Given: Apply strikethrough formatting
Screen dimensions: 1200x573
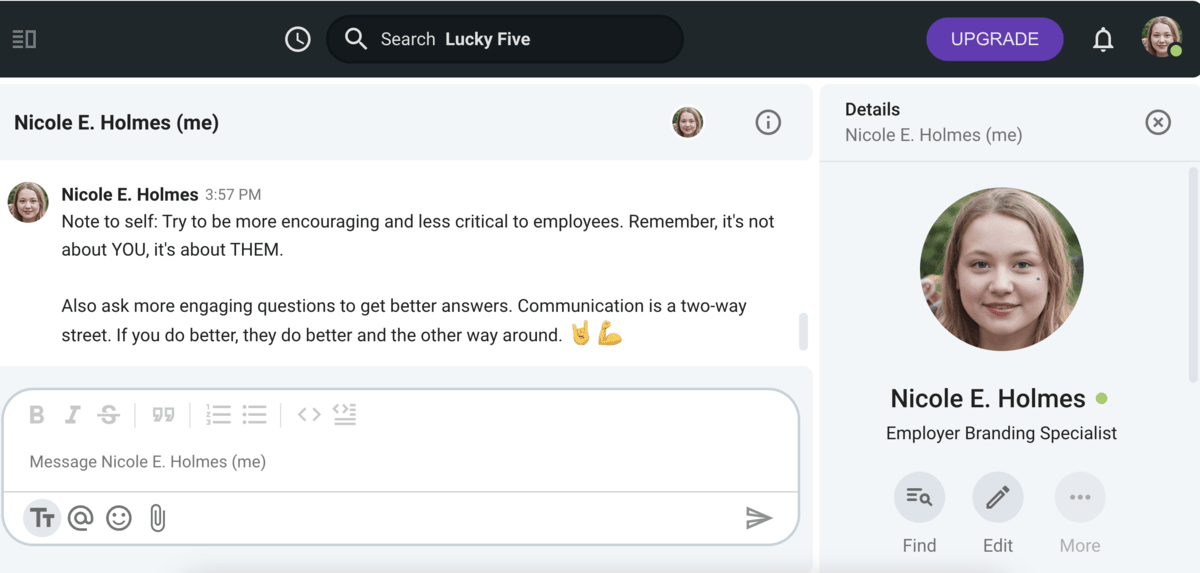Looking at the screenshot, I should [109, 415].
